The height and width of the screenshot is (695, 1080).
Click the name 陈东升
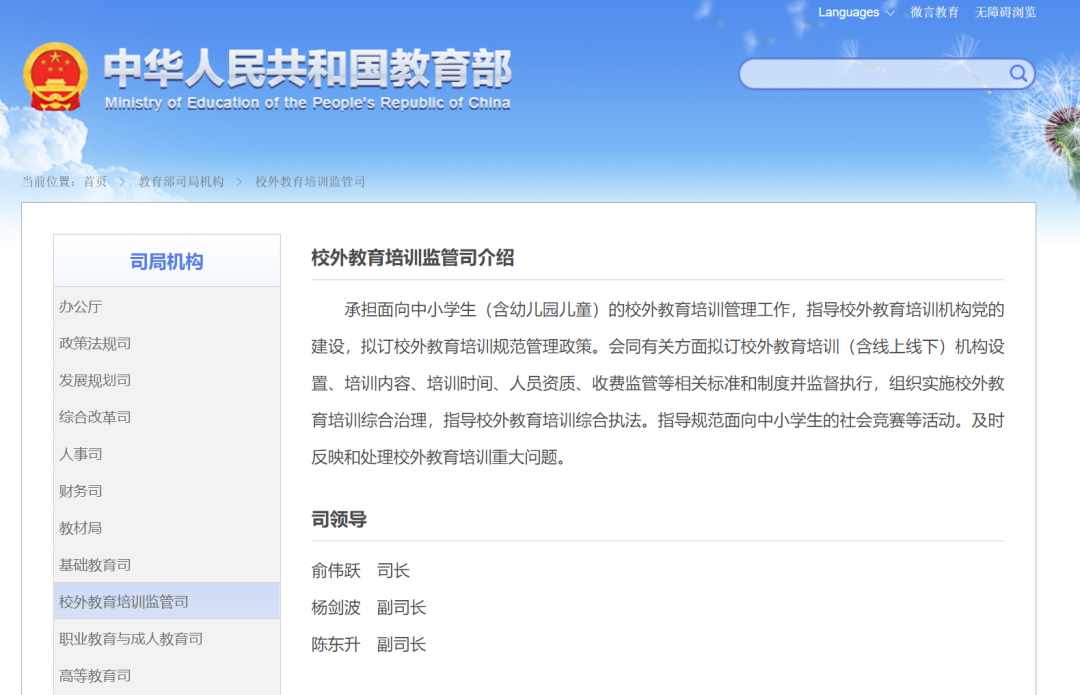click(336, 645)
